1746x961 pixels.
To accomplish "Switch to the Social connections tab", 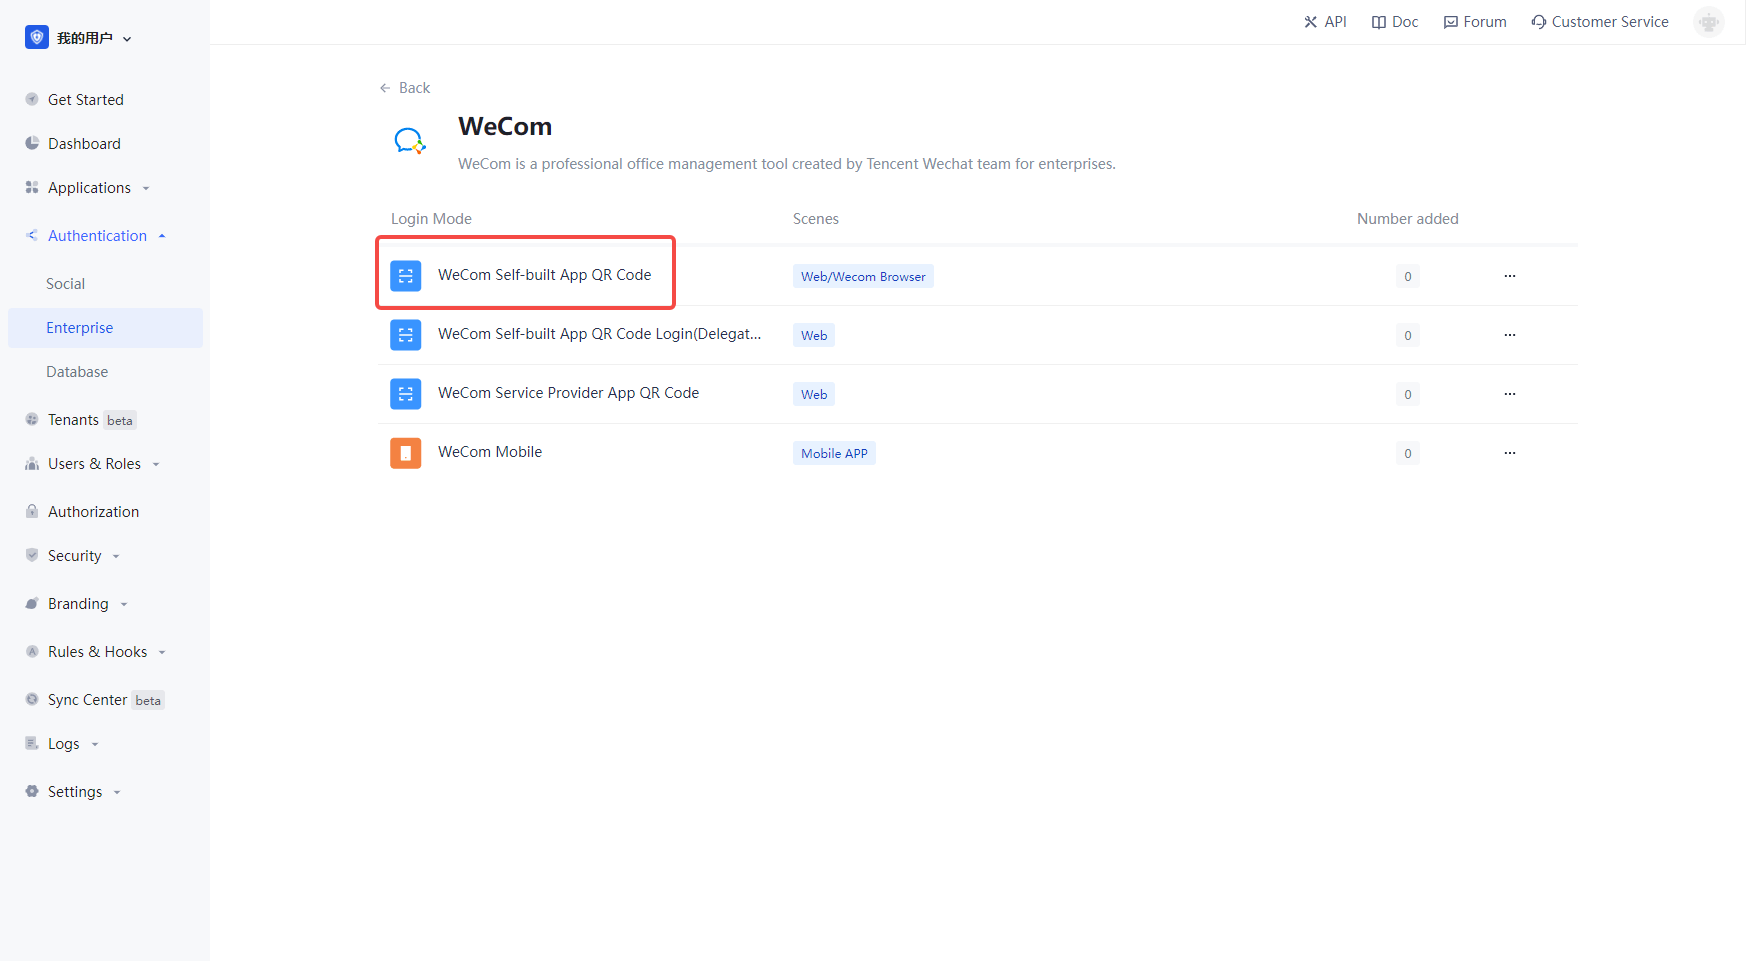I will click(65, 283).
